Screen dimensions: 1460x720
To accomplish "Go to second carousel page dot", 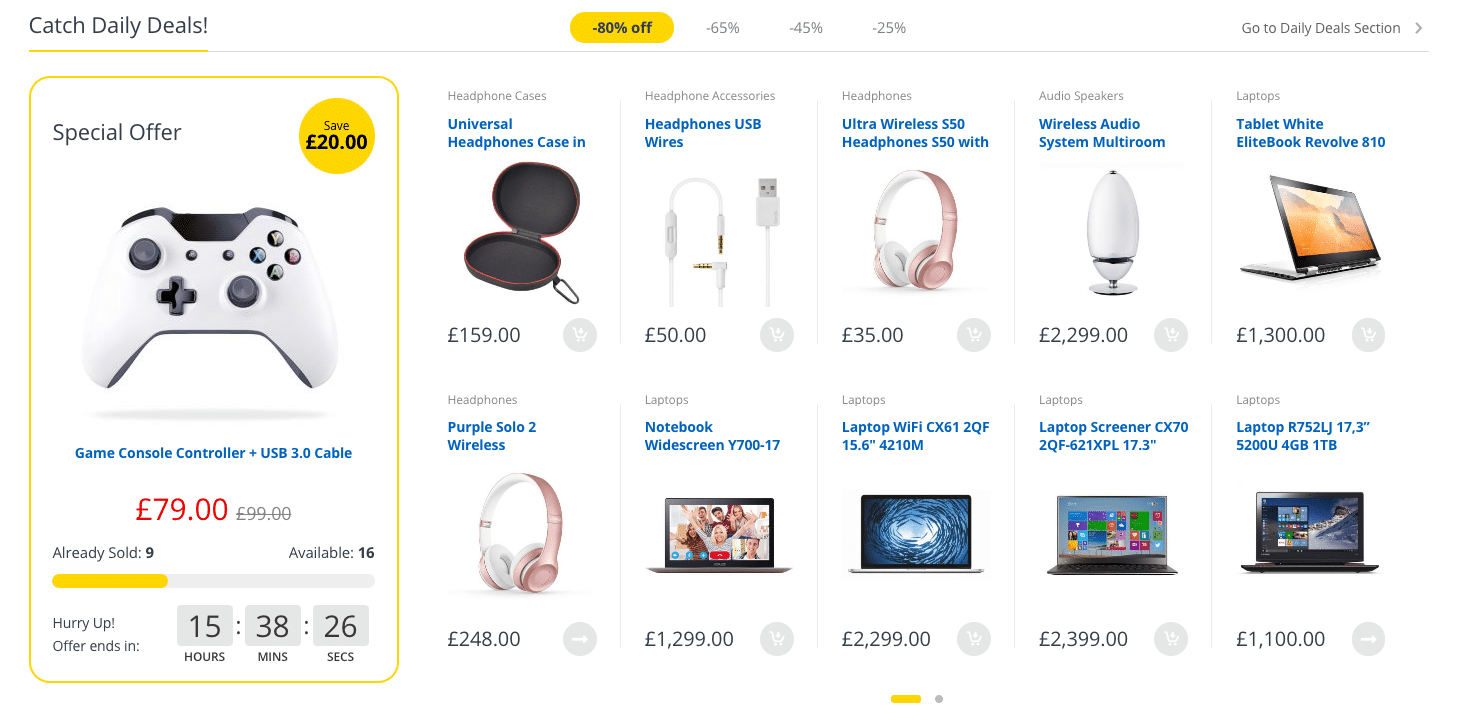I will 939,699.
